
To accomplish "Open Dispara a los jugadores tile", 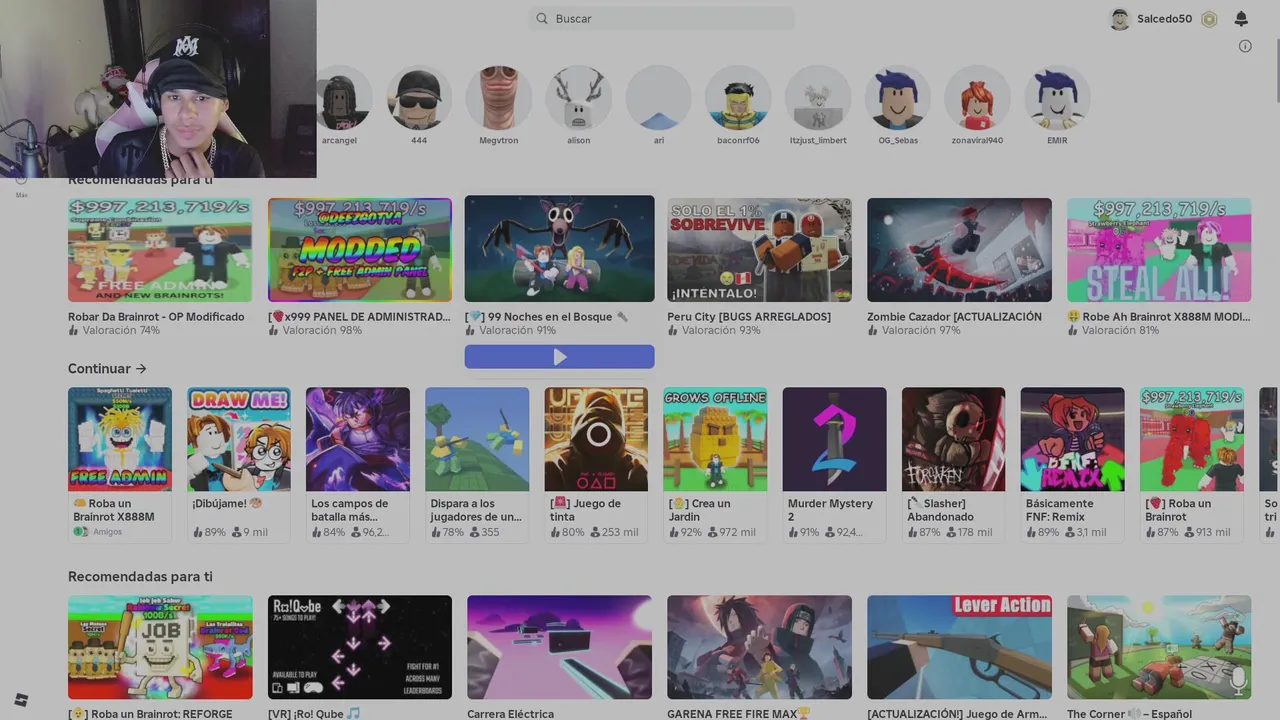I will (x=477, y=464).
